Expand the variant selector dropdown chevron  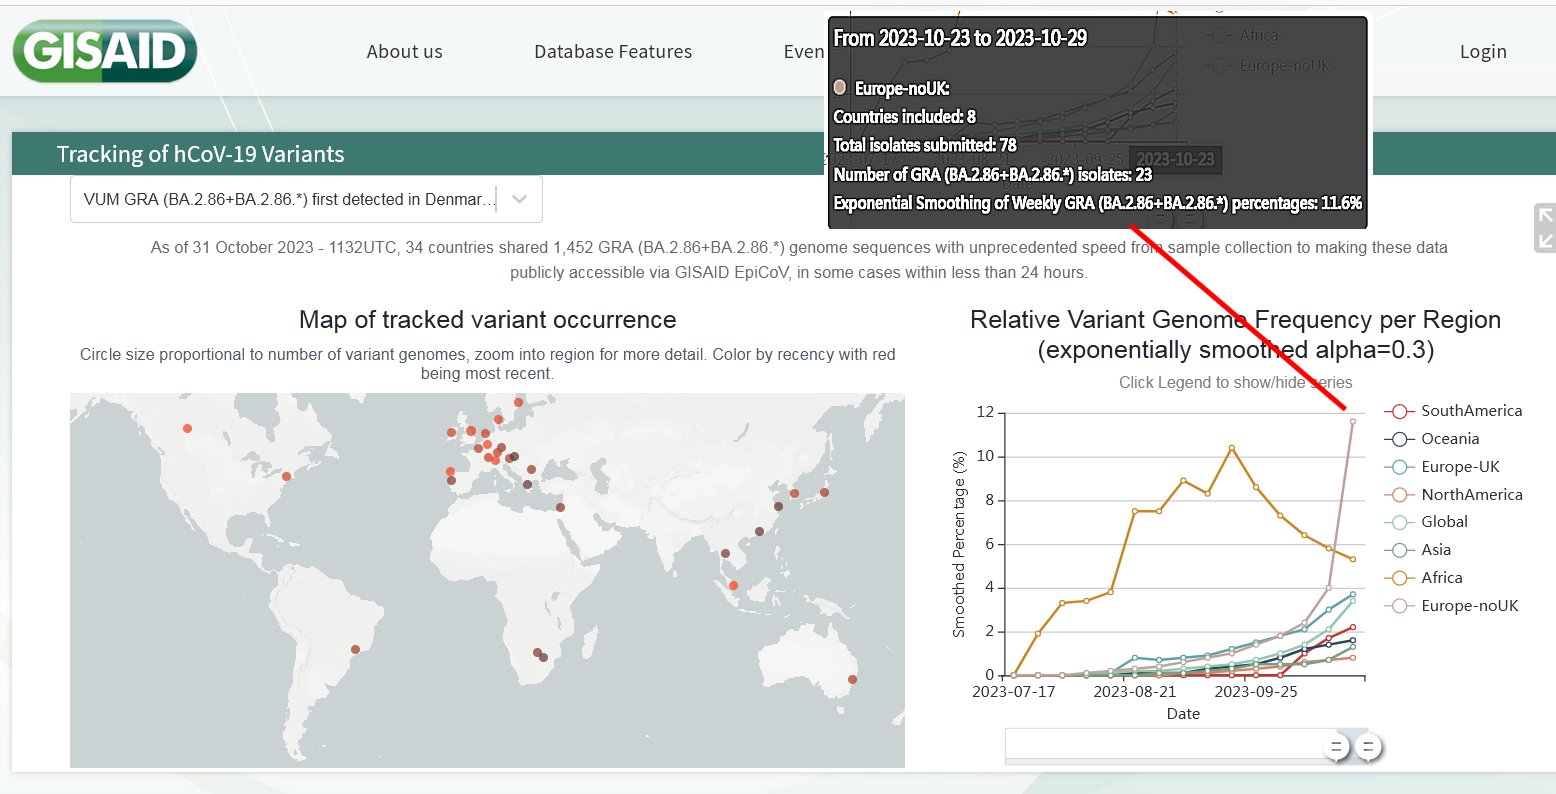coord(519,199)
